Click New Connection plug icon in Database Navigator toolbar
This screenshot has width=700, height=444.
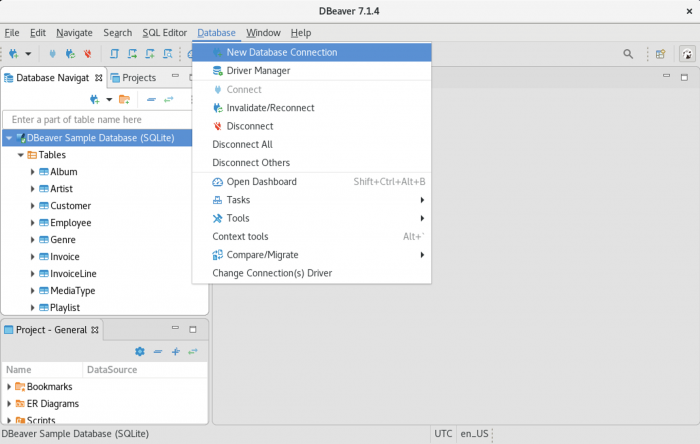(x=94, y=100)
